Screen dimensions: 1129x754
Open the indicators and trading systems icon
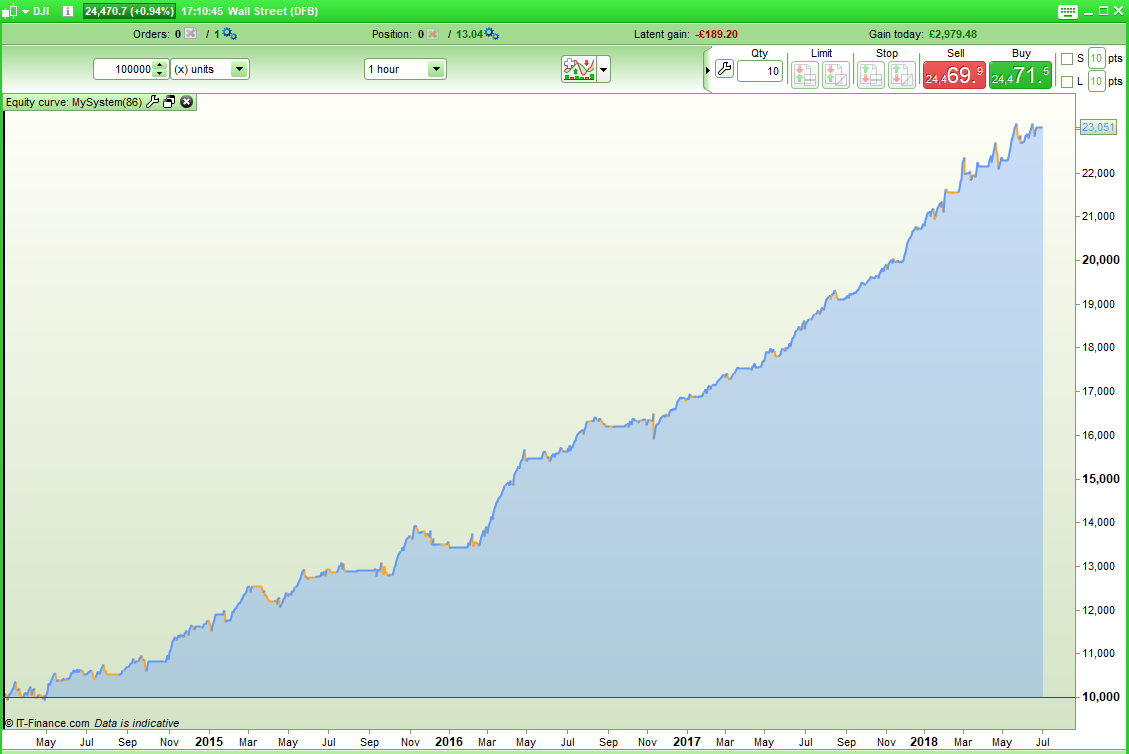(x=579, y=69)
